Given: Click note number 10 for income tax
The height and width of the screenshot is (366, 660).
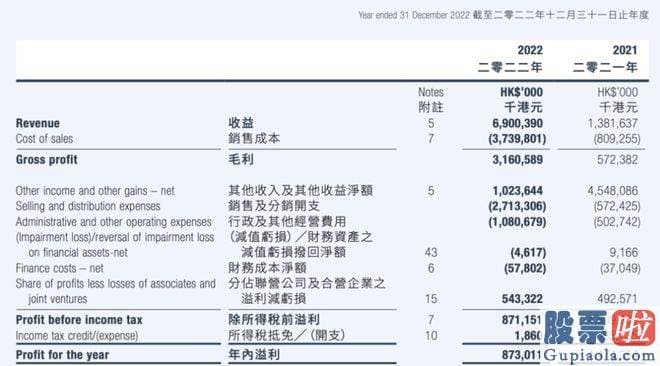Looking at the screenshot, I should [x=431, y=336].
